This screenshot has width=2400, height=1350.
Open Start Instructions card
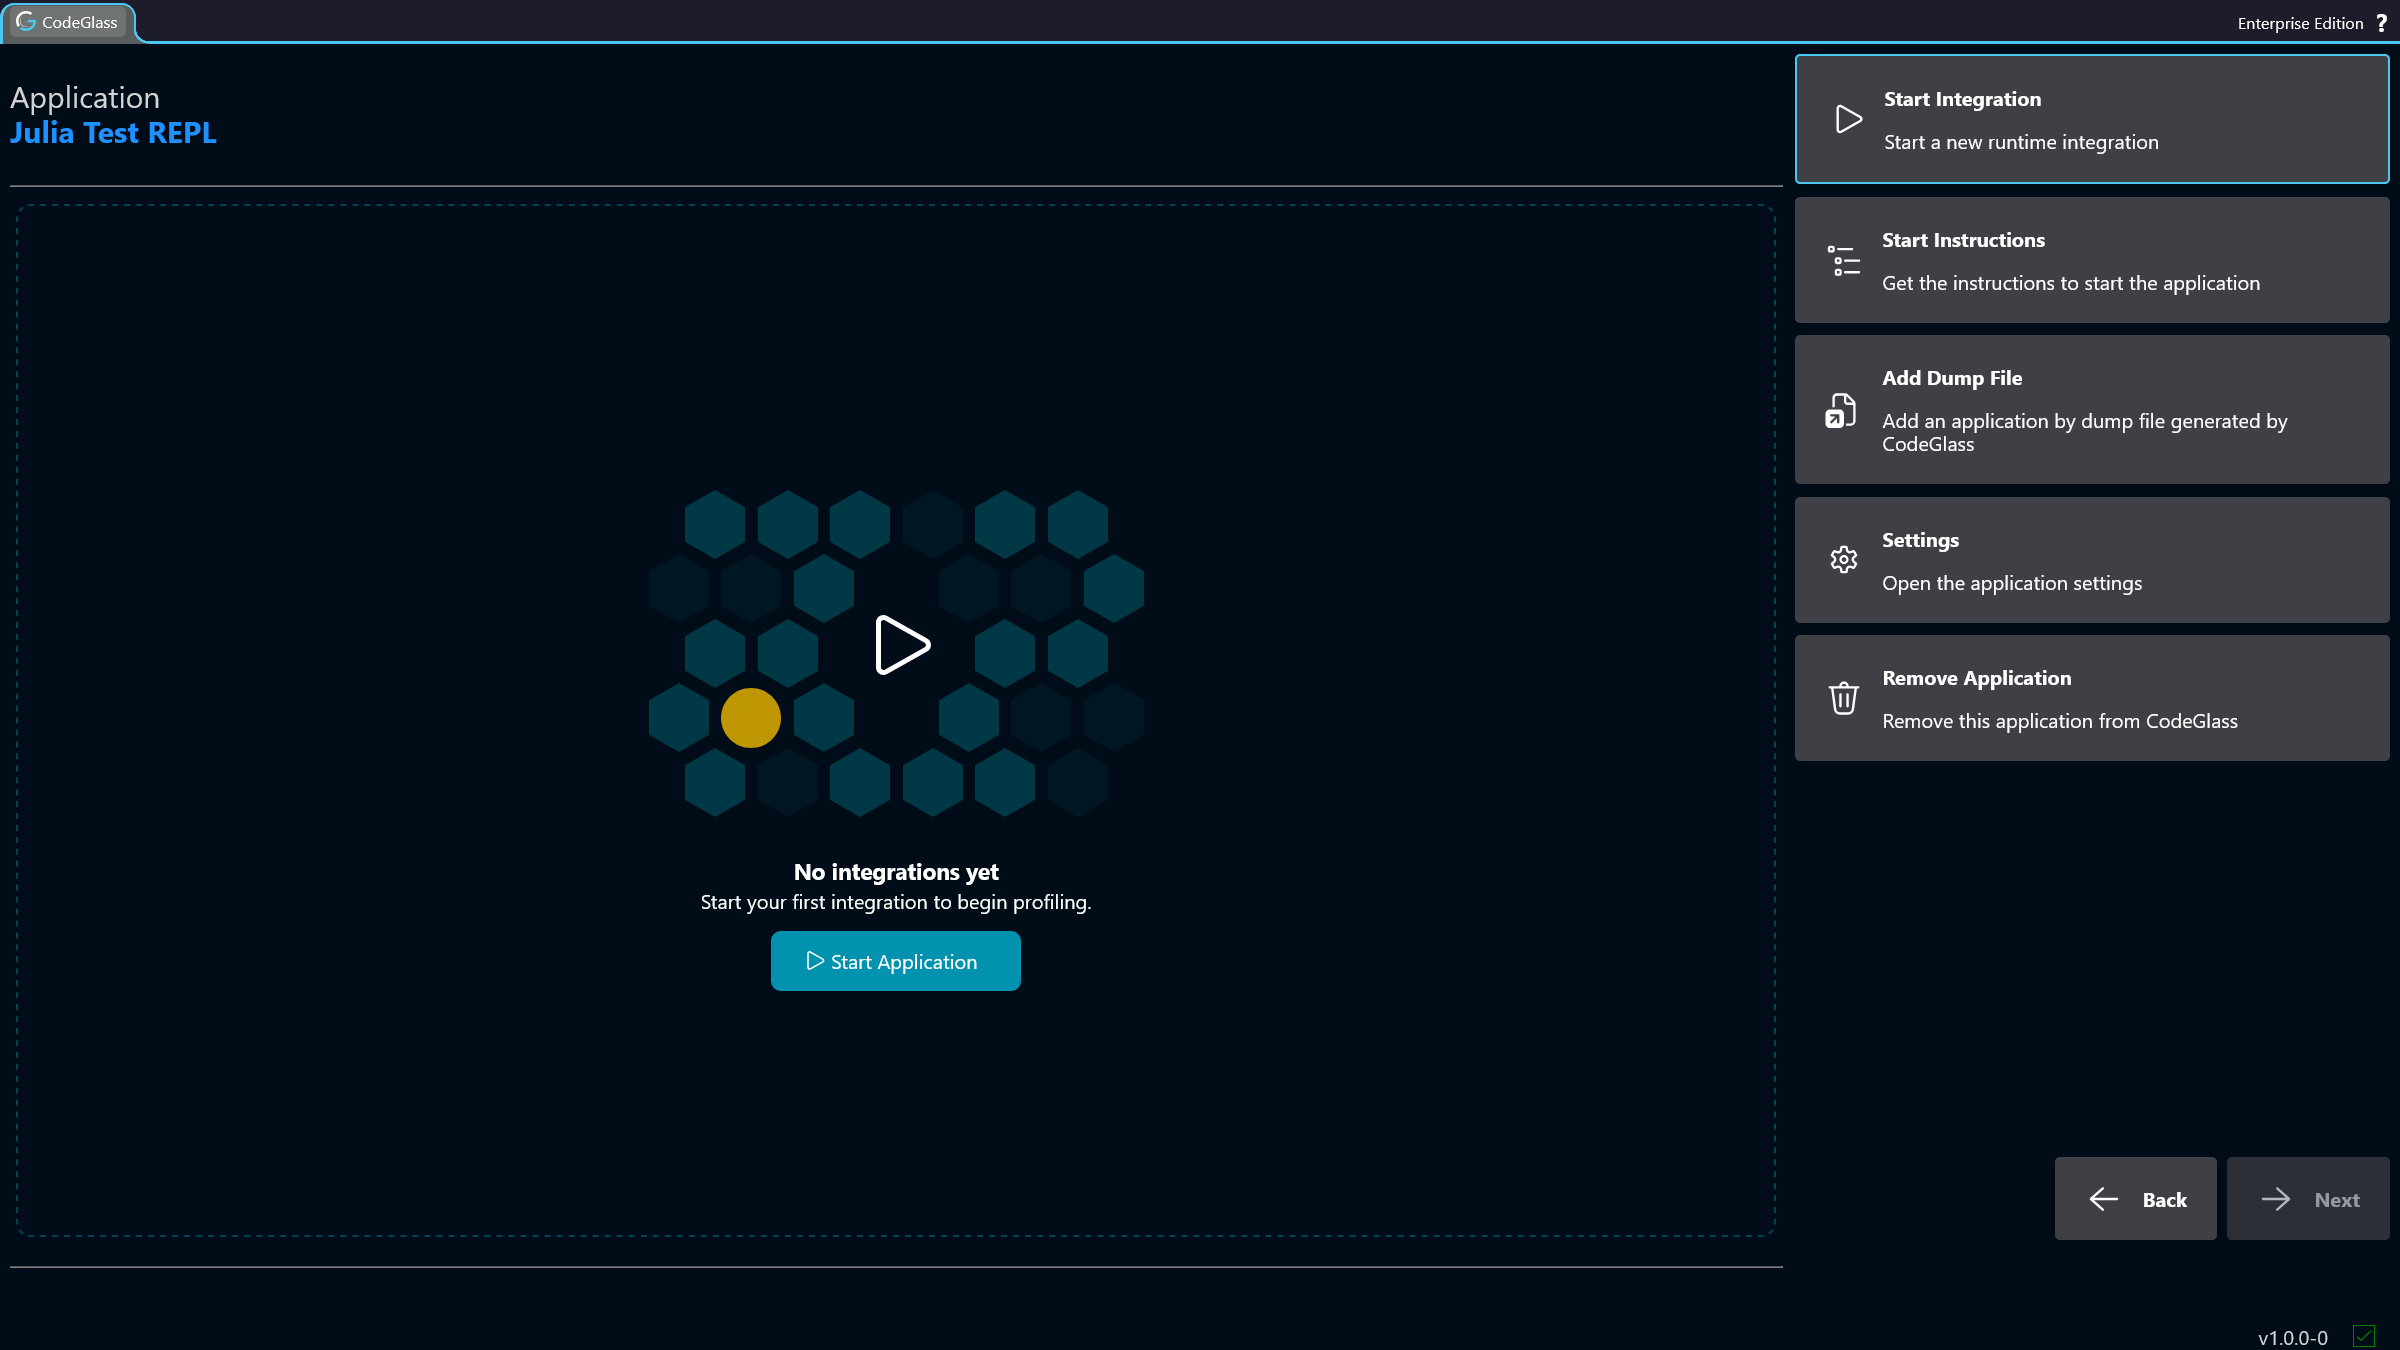click(x=2092, y=260)
